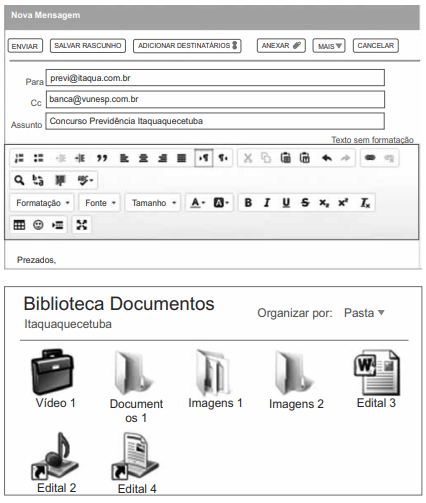Click the ENVIAR button
The image size is (426, 503).
(x=25, y=46)
